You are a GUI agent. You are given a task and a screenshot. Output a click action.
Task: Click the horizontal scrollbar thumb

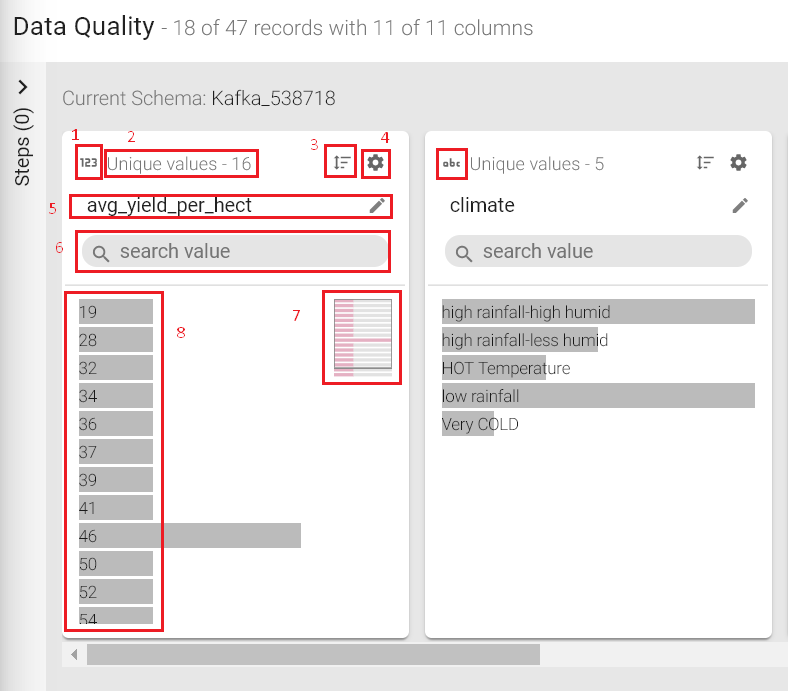312,655
